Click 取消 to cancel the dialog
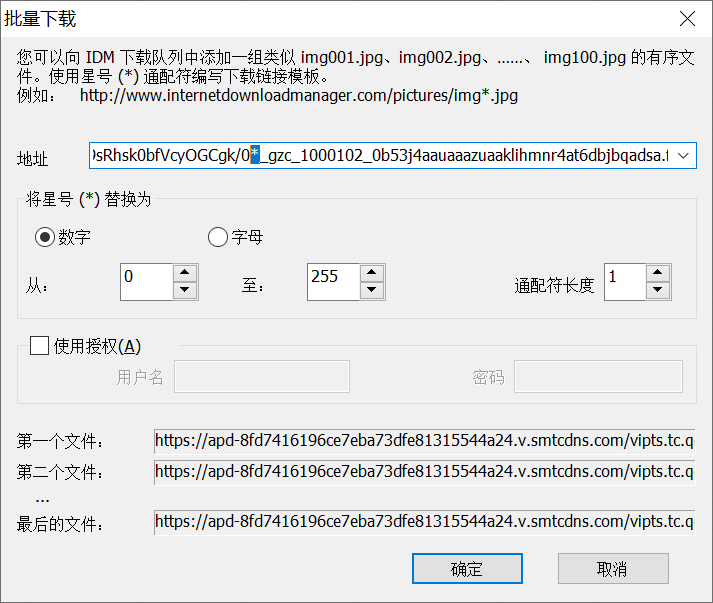This screenshot has width=713, height=603. 612,569
